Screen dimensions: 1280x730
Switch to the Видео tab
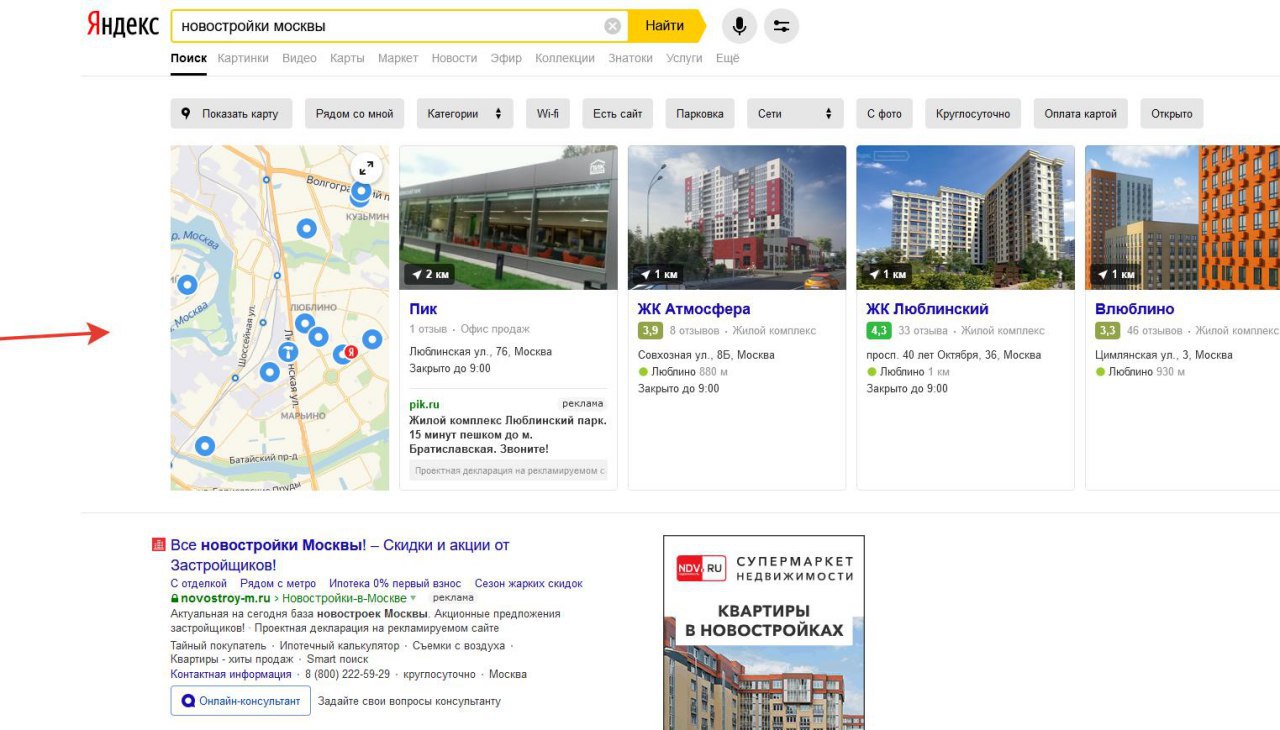pos(299,58)
